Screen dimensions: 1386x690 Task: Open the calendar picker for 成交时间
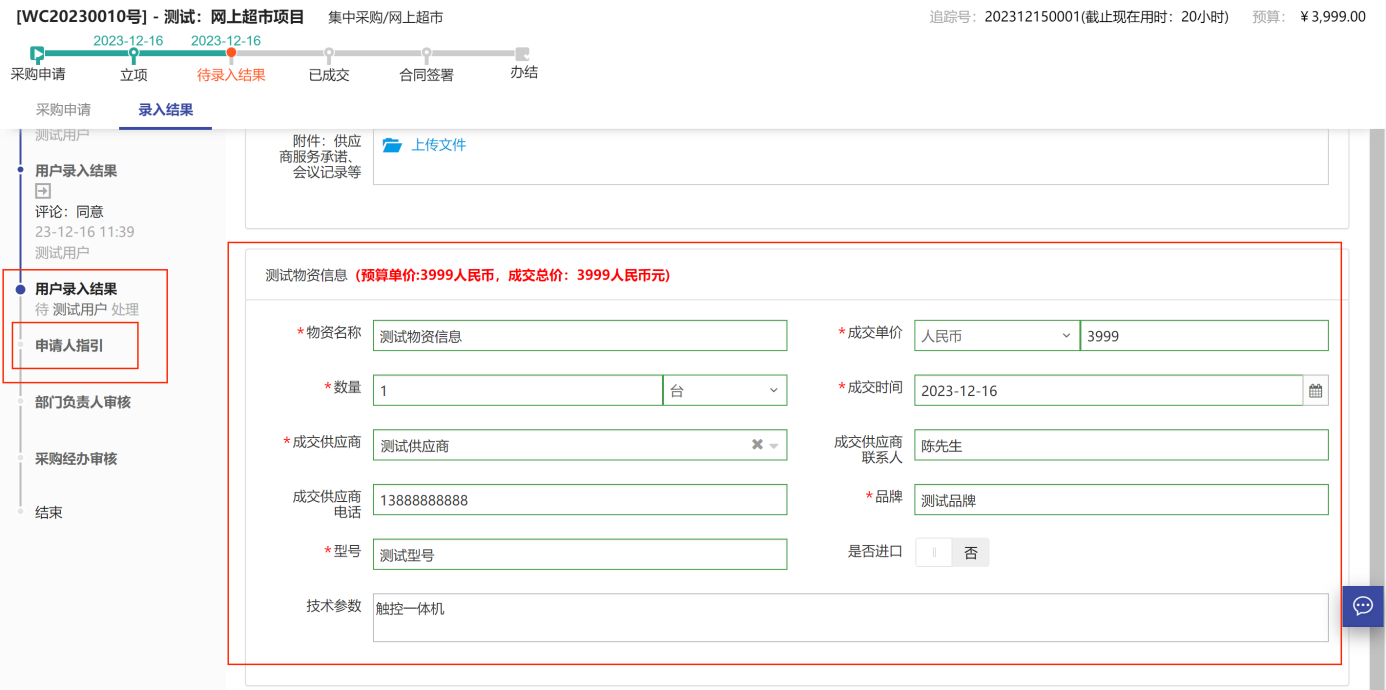click(1315, 391)
